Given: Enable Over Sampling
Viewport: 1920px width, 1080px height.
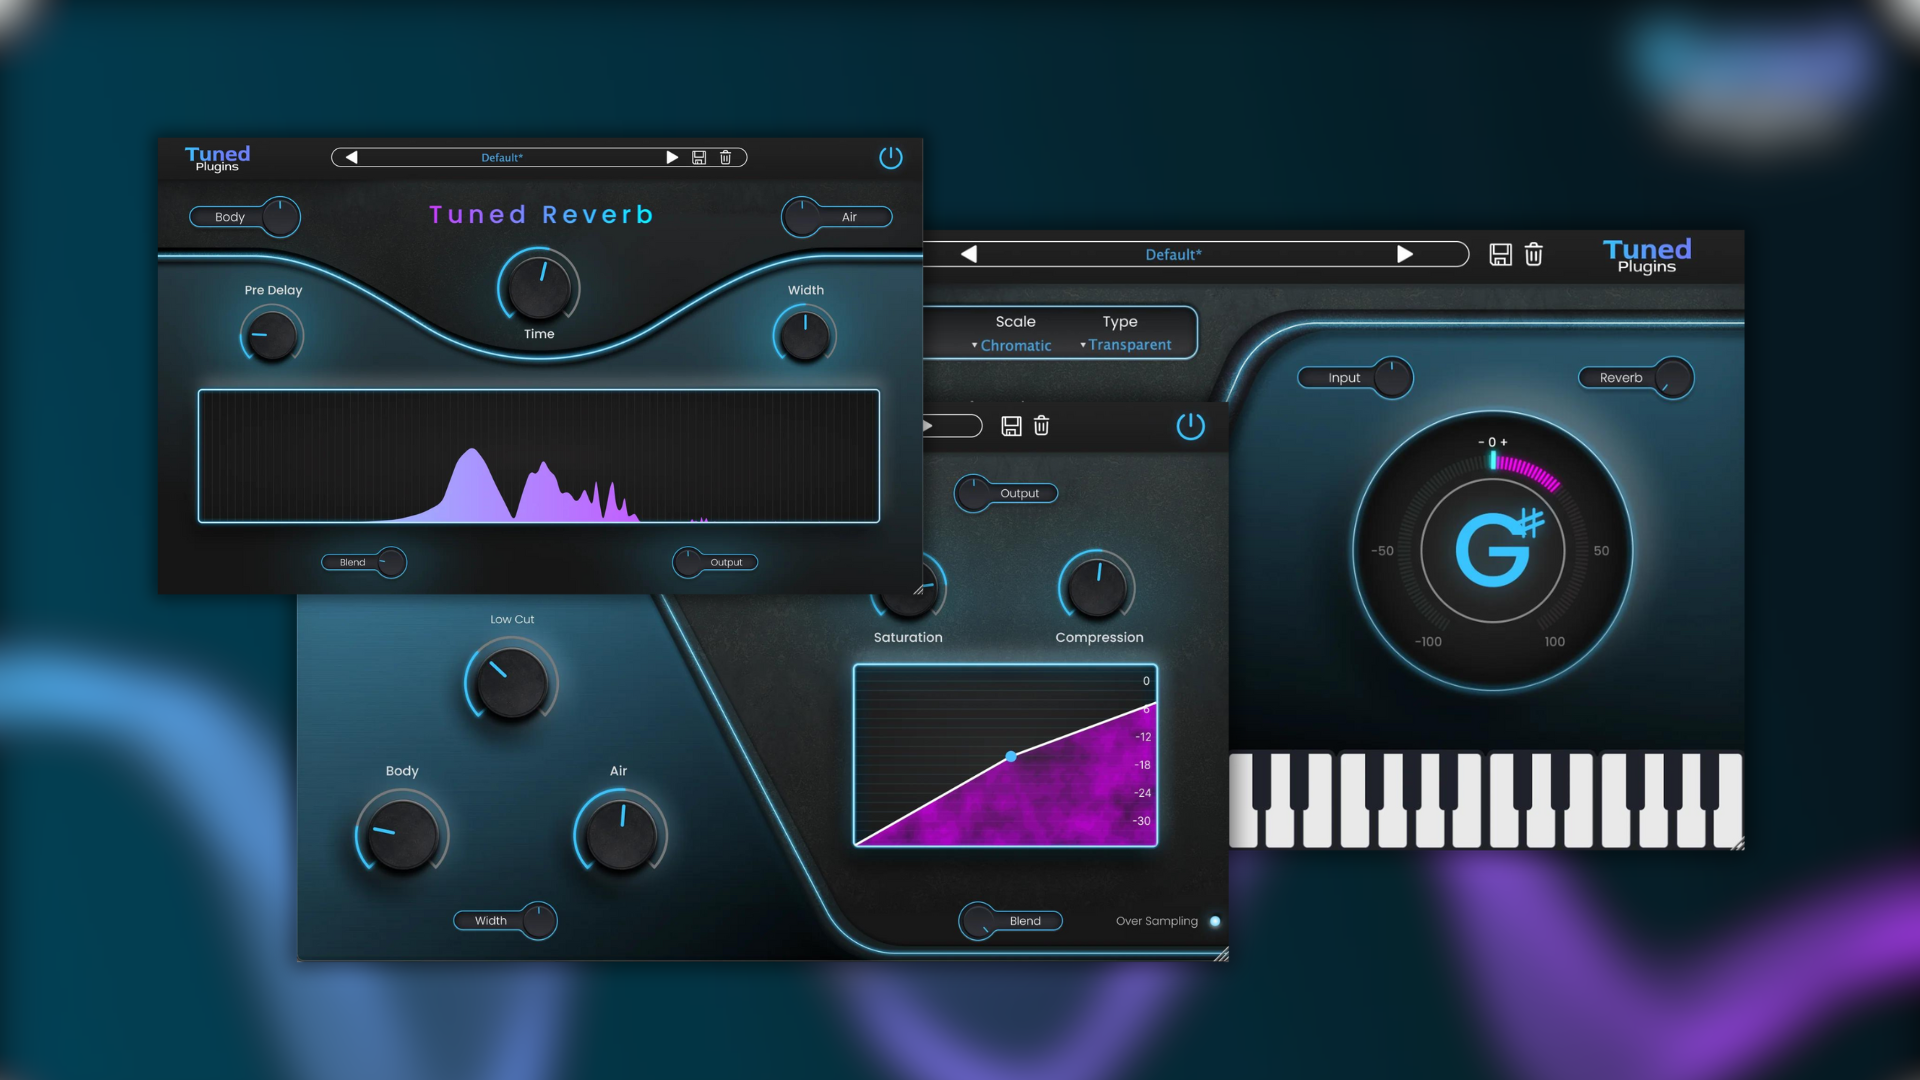Looking at the screenshot, I should [x=1216, y=921].
